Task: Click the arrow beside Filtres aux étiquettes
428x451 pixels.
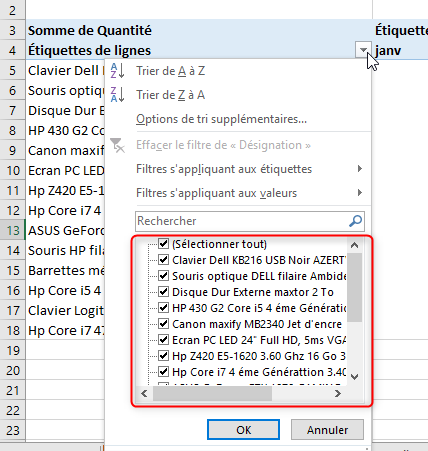Action: 360,169
